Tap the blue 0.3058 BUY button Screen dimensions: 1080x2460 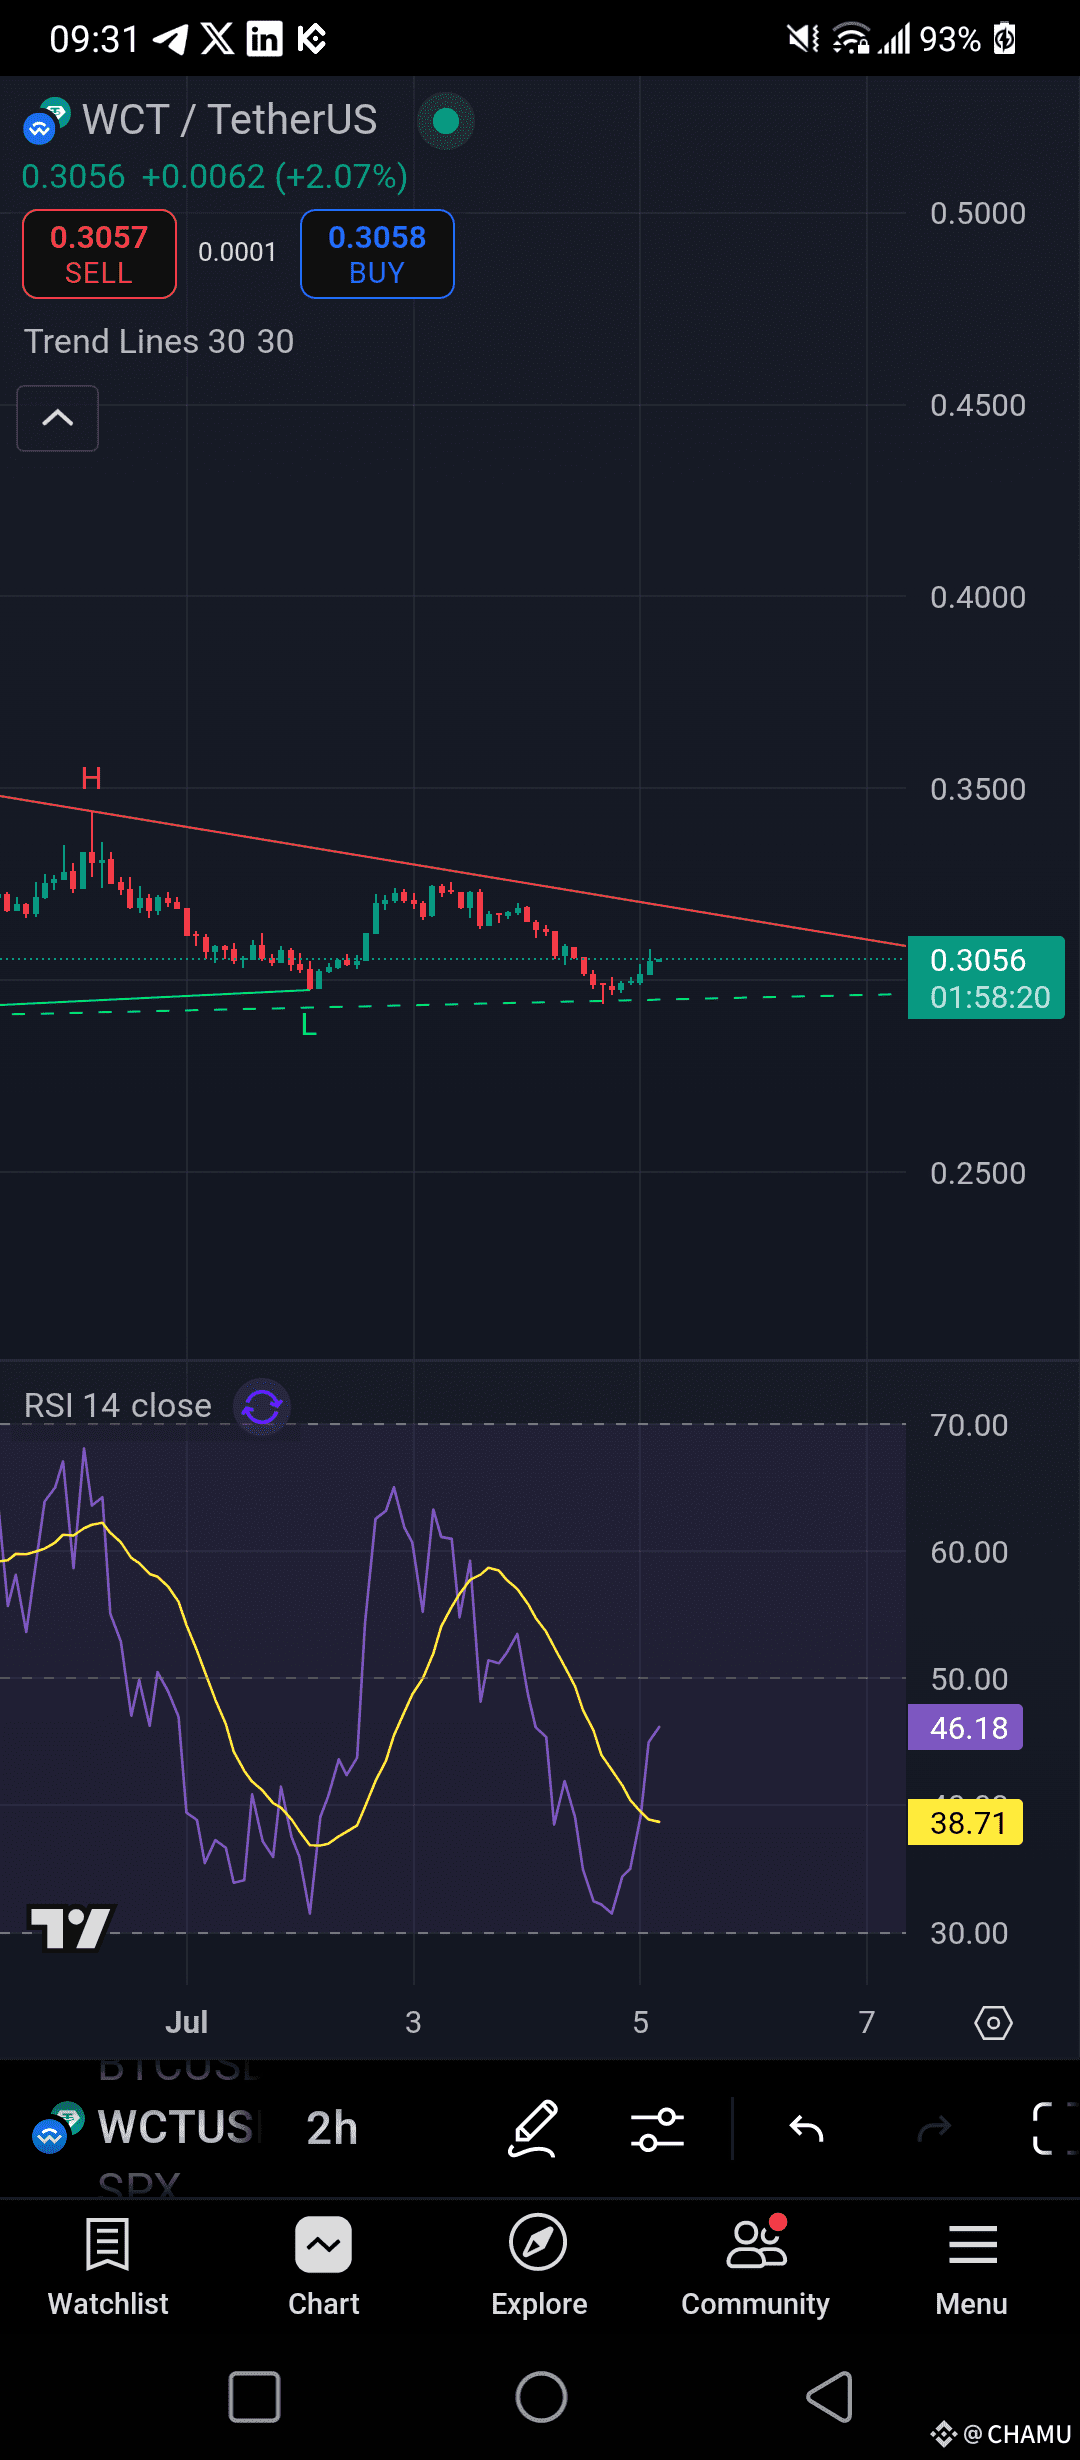(x=377, y=254)
